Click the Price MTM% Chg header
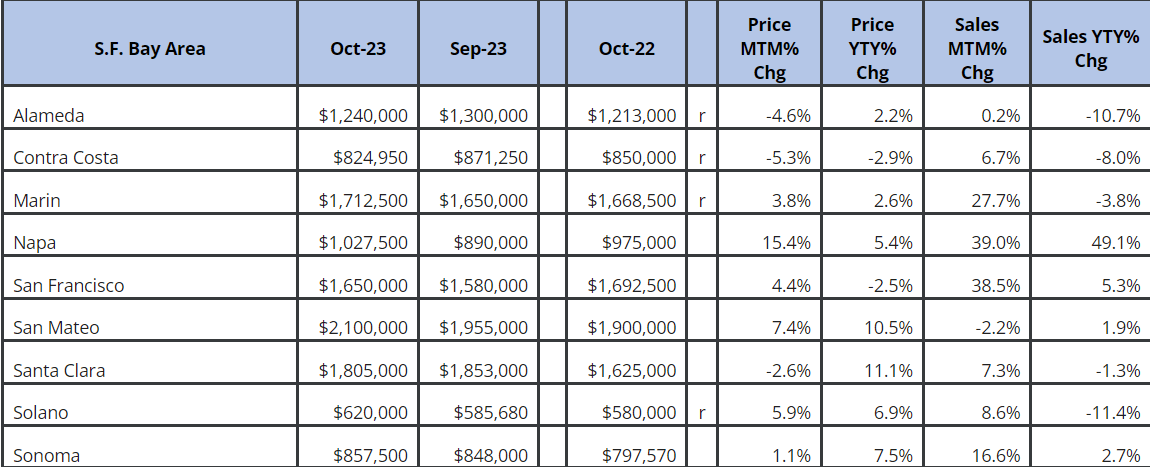Image resolution: width=1150 pixels, height=467 pixels. pos(769,48)
